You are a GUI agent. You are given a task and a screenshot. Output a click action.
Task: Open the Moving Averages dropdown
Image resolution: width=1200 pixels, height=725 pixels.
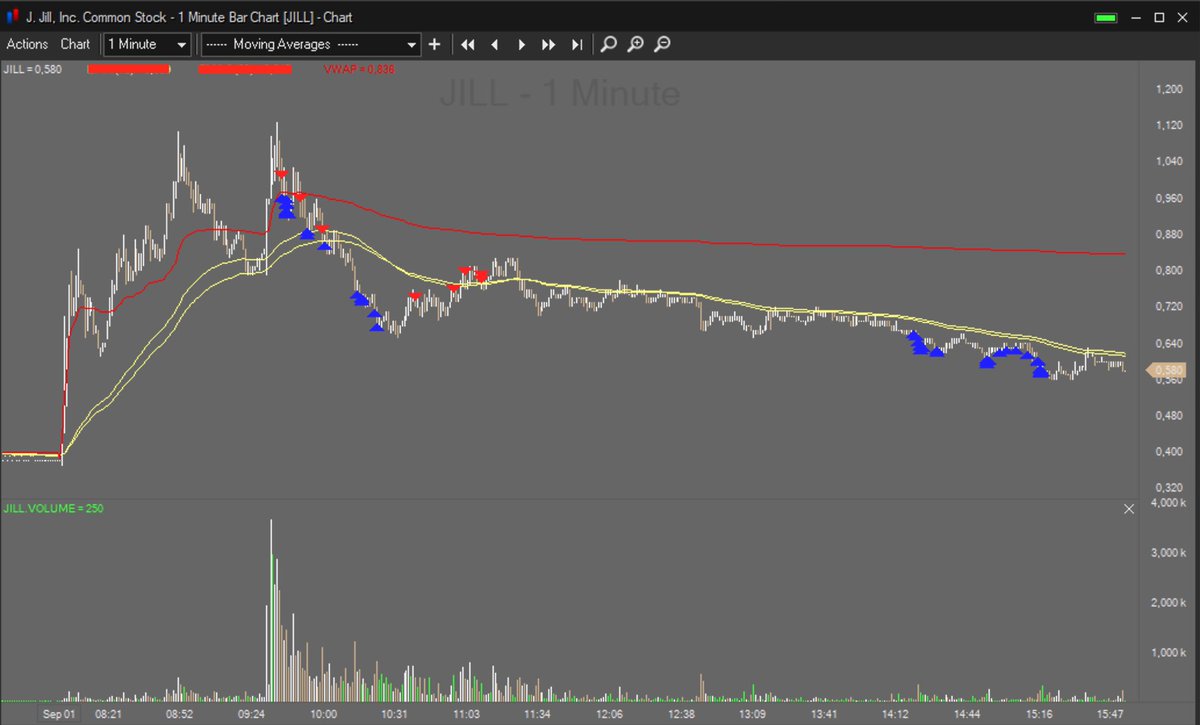click(311, 44)
